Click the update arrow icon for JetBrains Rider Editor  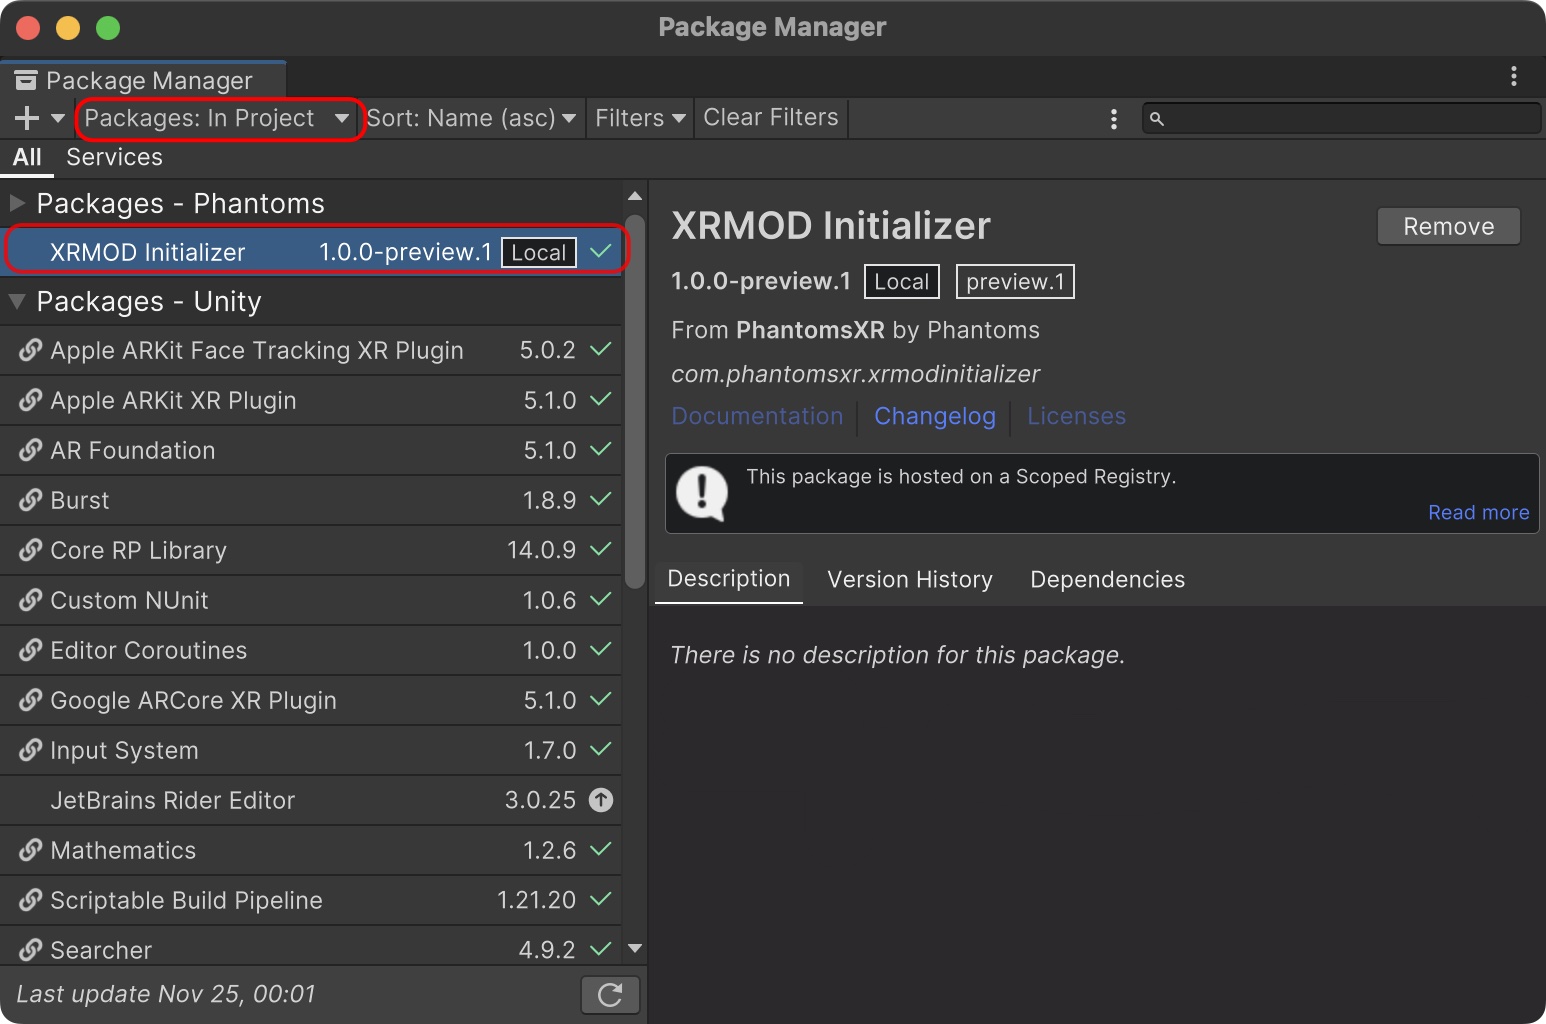[x=601, y=800]
